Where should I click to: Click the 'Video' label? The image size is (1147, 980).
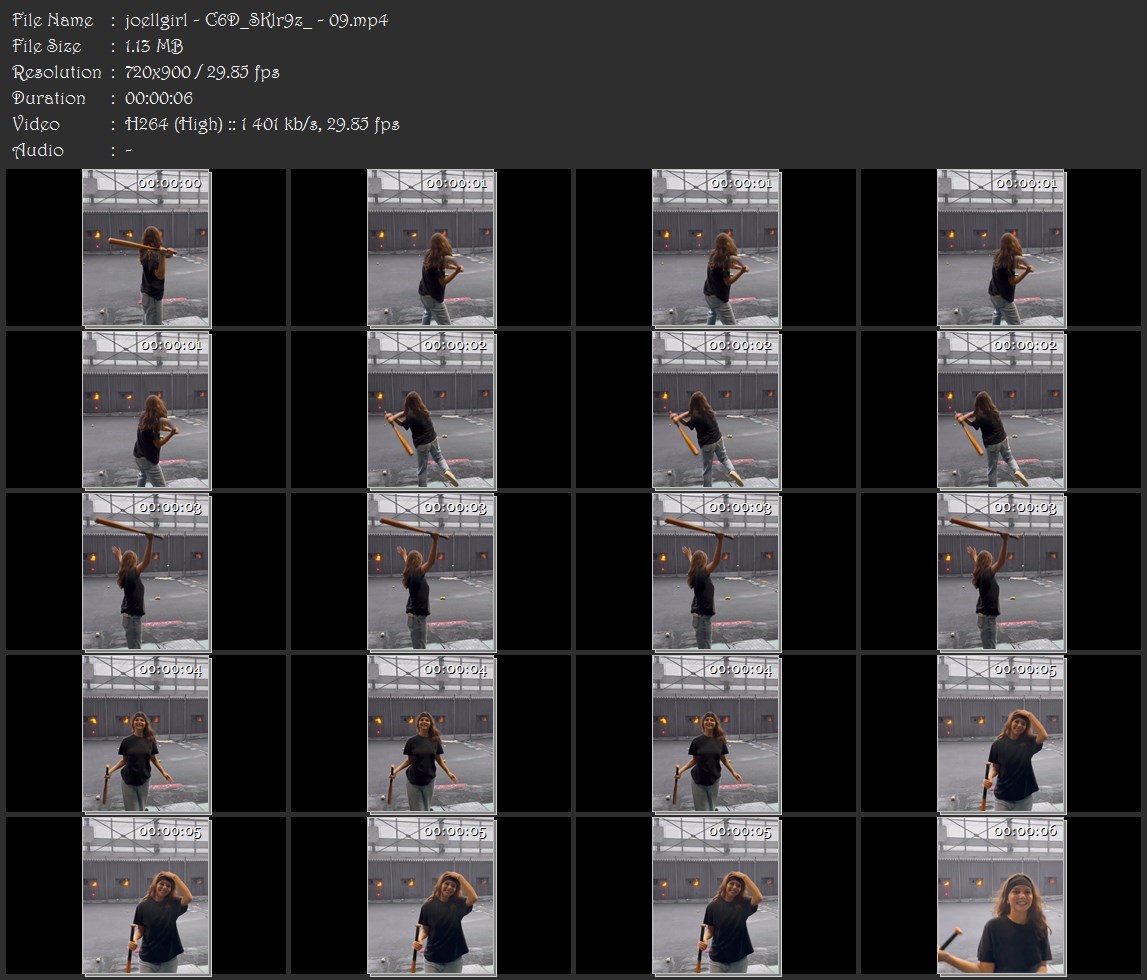pos(36,124)
